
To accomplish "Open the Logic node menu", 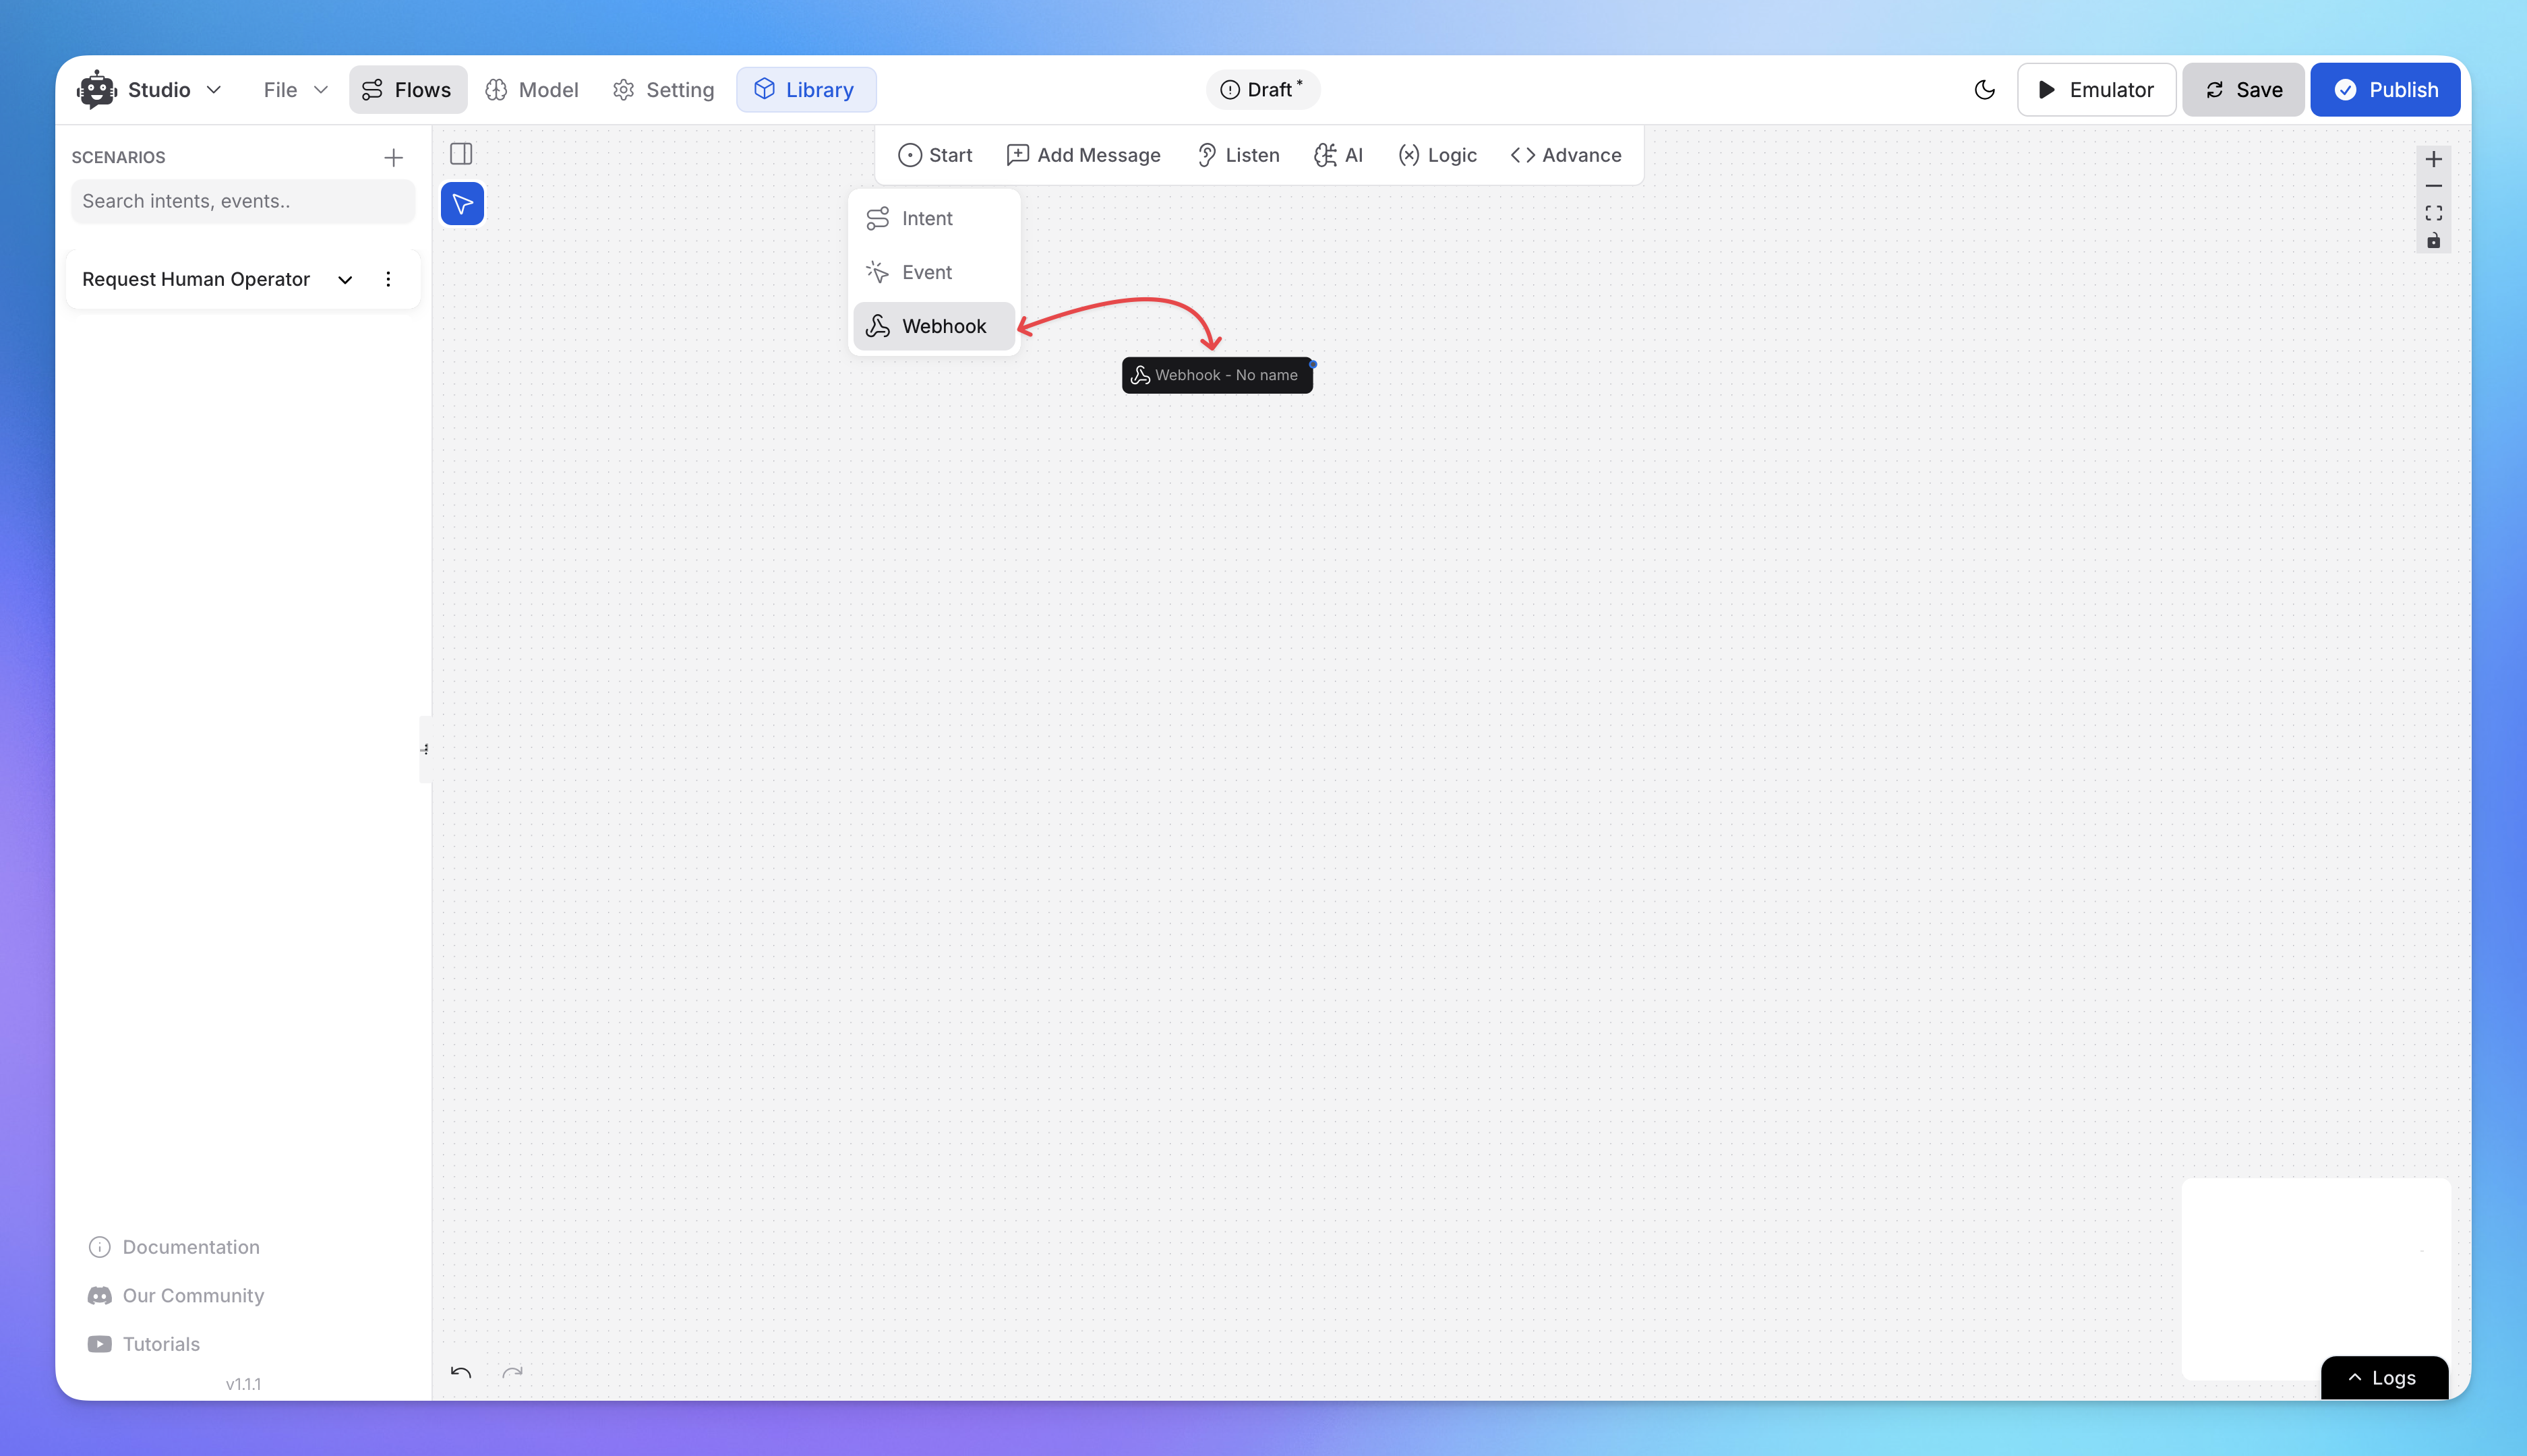I will [x=1437, y=155].
